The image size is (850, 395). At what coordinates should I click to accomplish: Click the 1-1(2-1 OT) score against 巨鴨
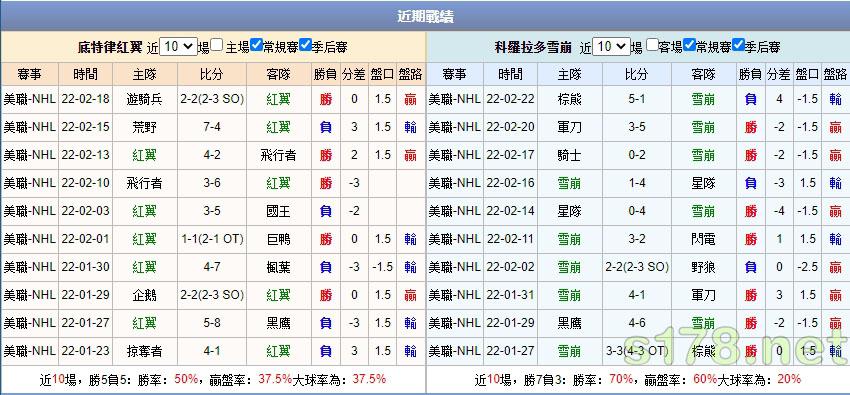[211, 239]
